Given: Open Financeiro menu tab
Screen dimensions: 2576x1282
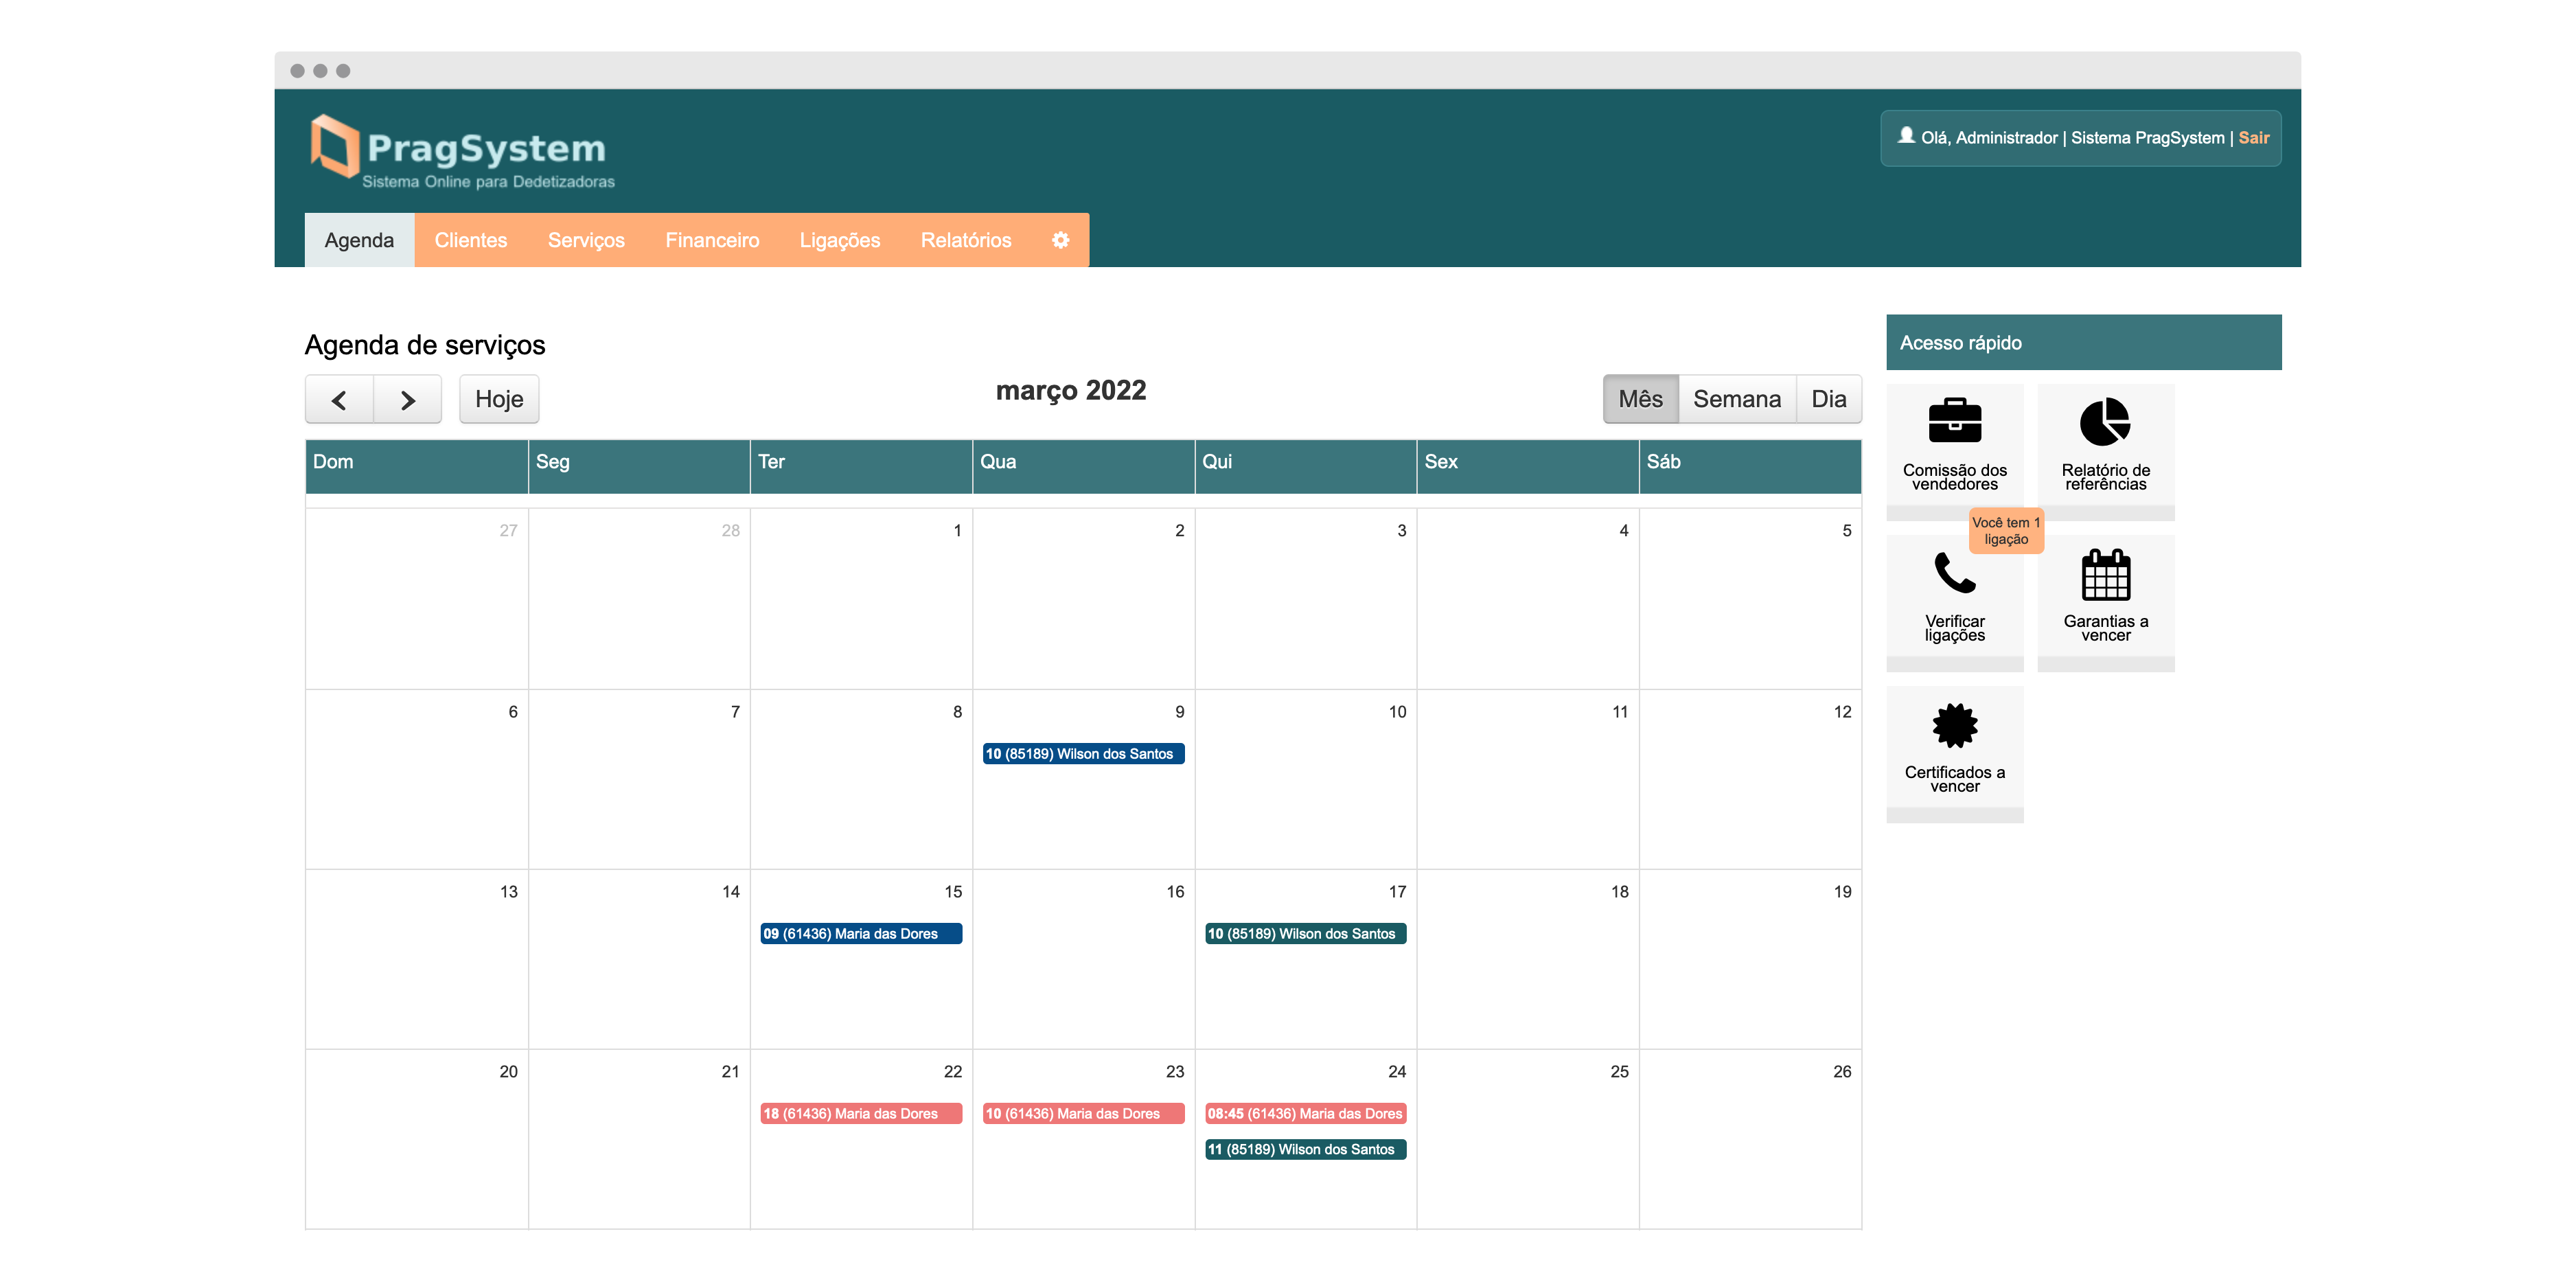Looking at the screenshot, I should tap(711, 240).
